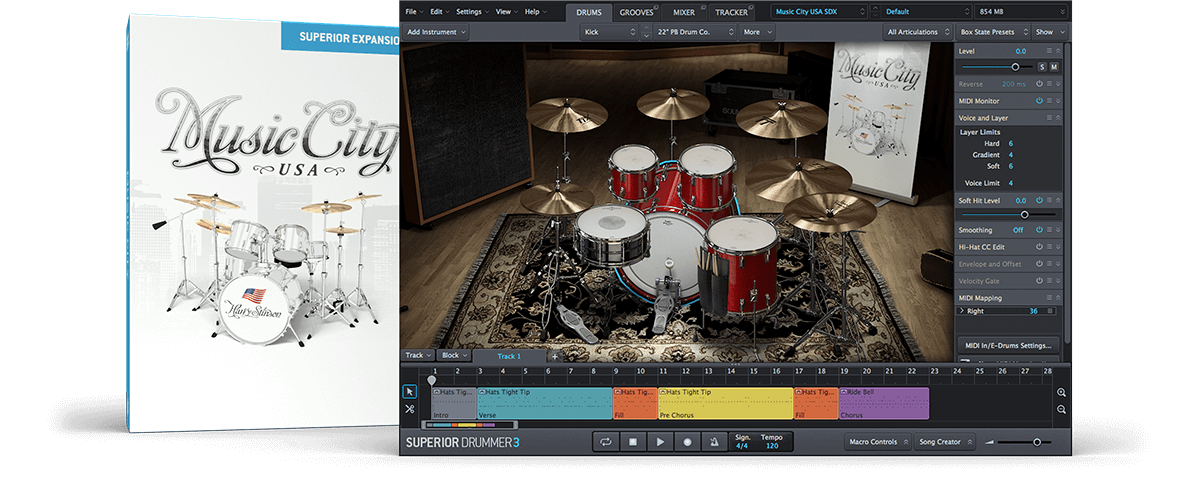This screenshot has width=1200, height=488.
Task: Detach the Tracker tab window
Action: (753, 7)
